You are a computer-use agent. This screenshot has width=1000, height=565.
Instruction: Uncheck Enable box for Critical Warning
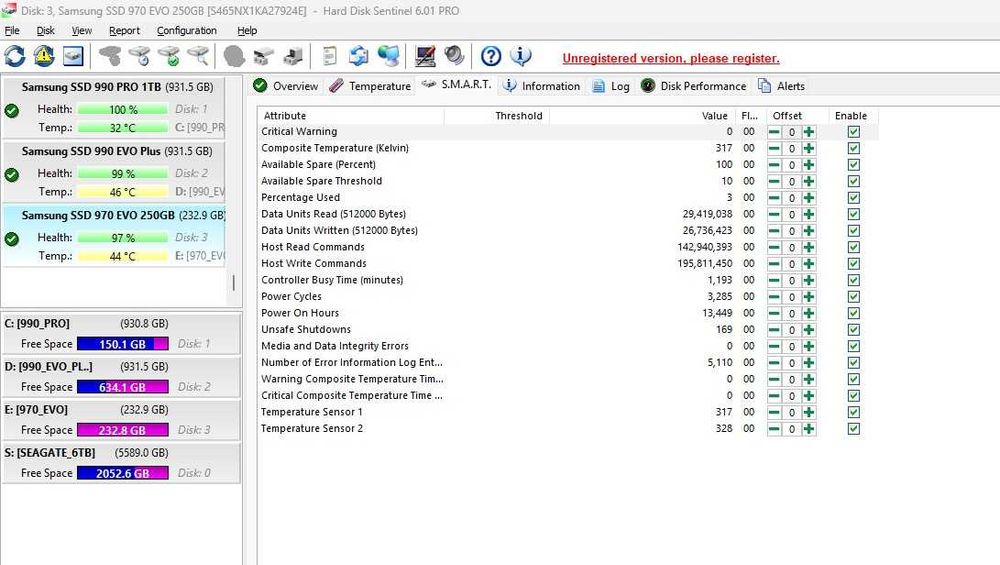coord(853,132)
